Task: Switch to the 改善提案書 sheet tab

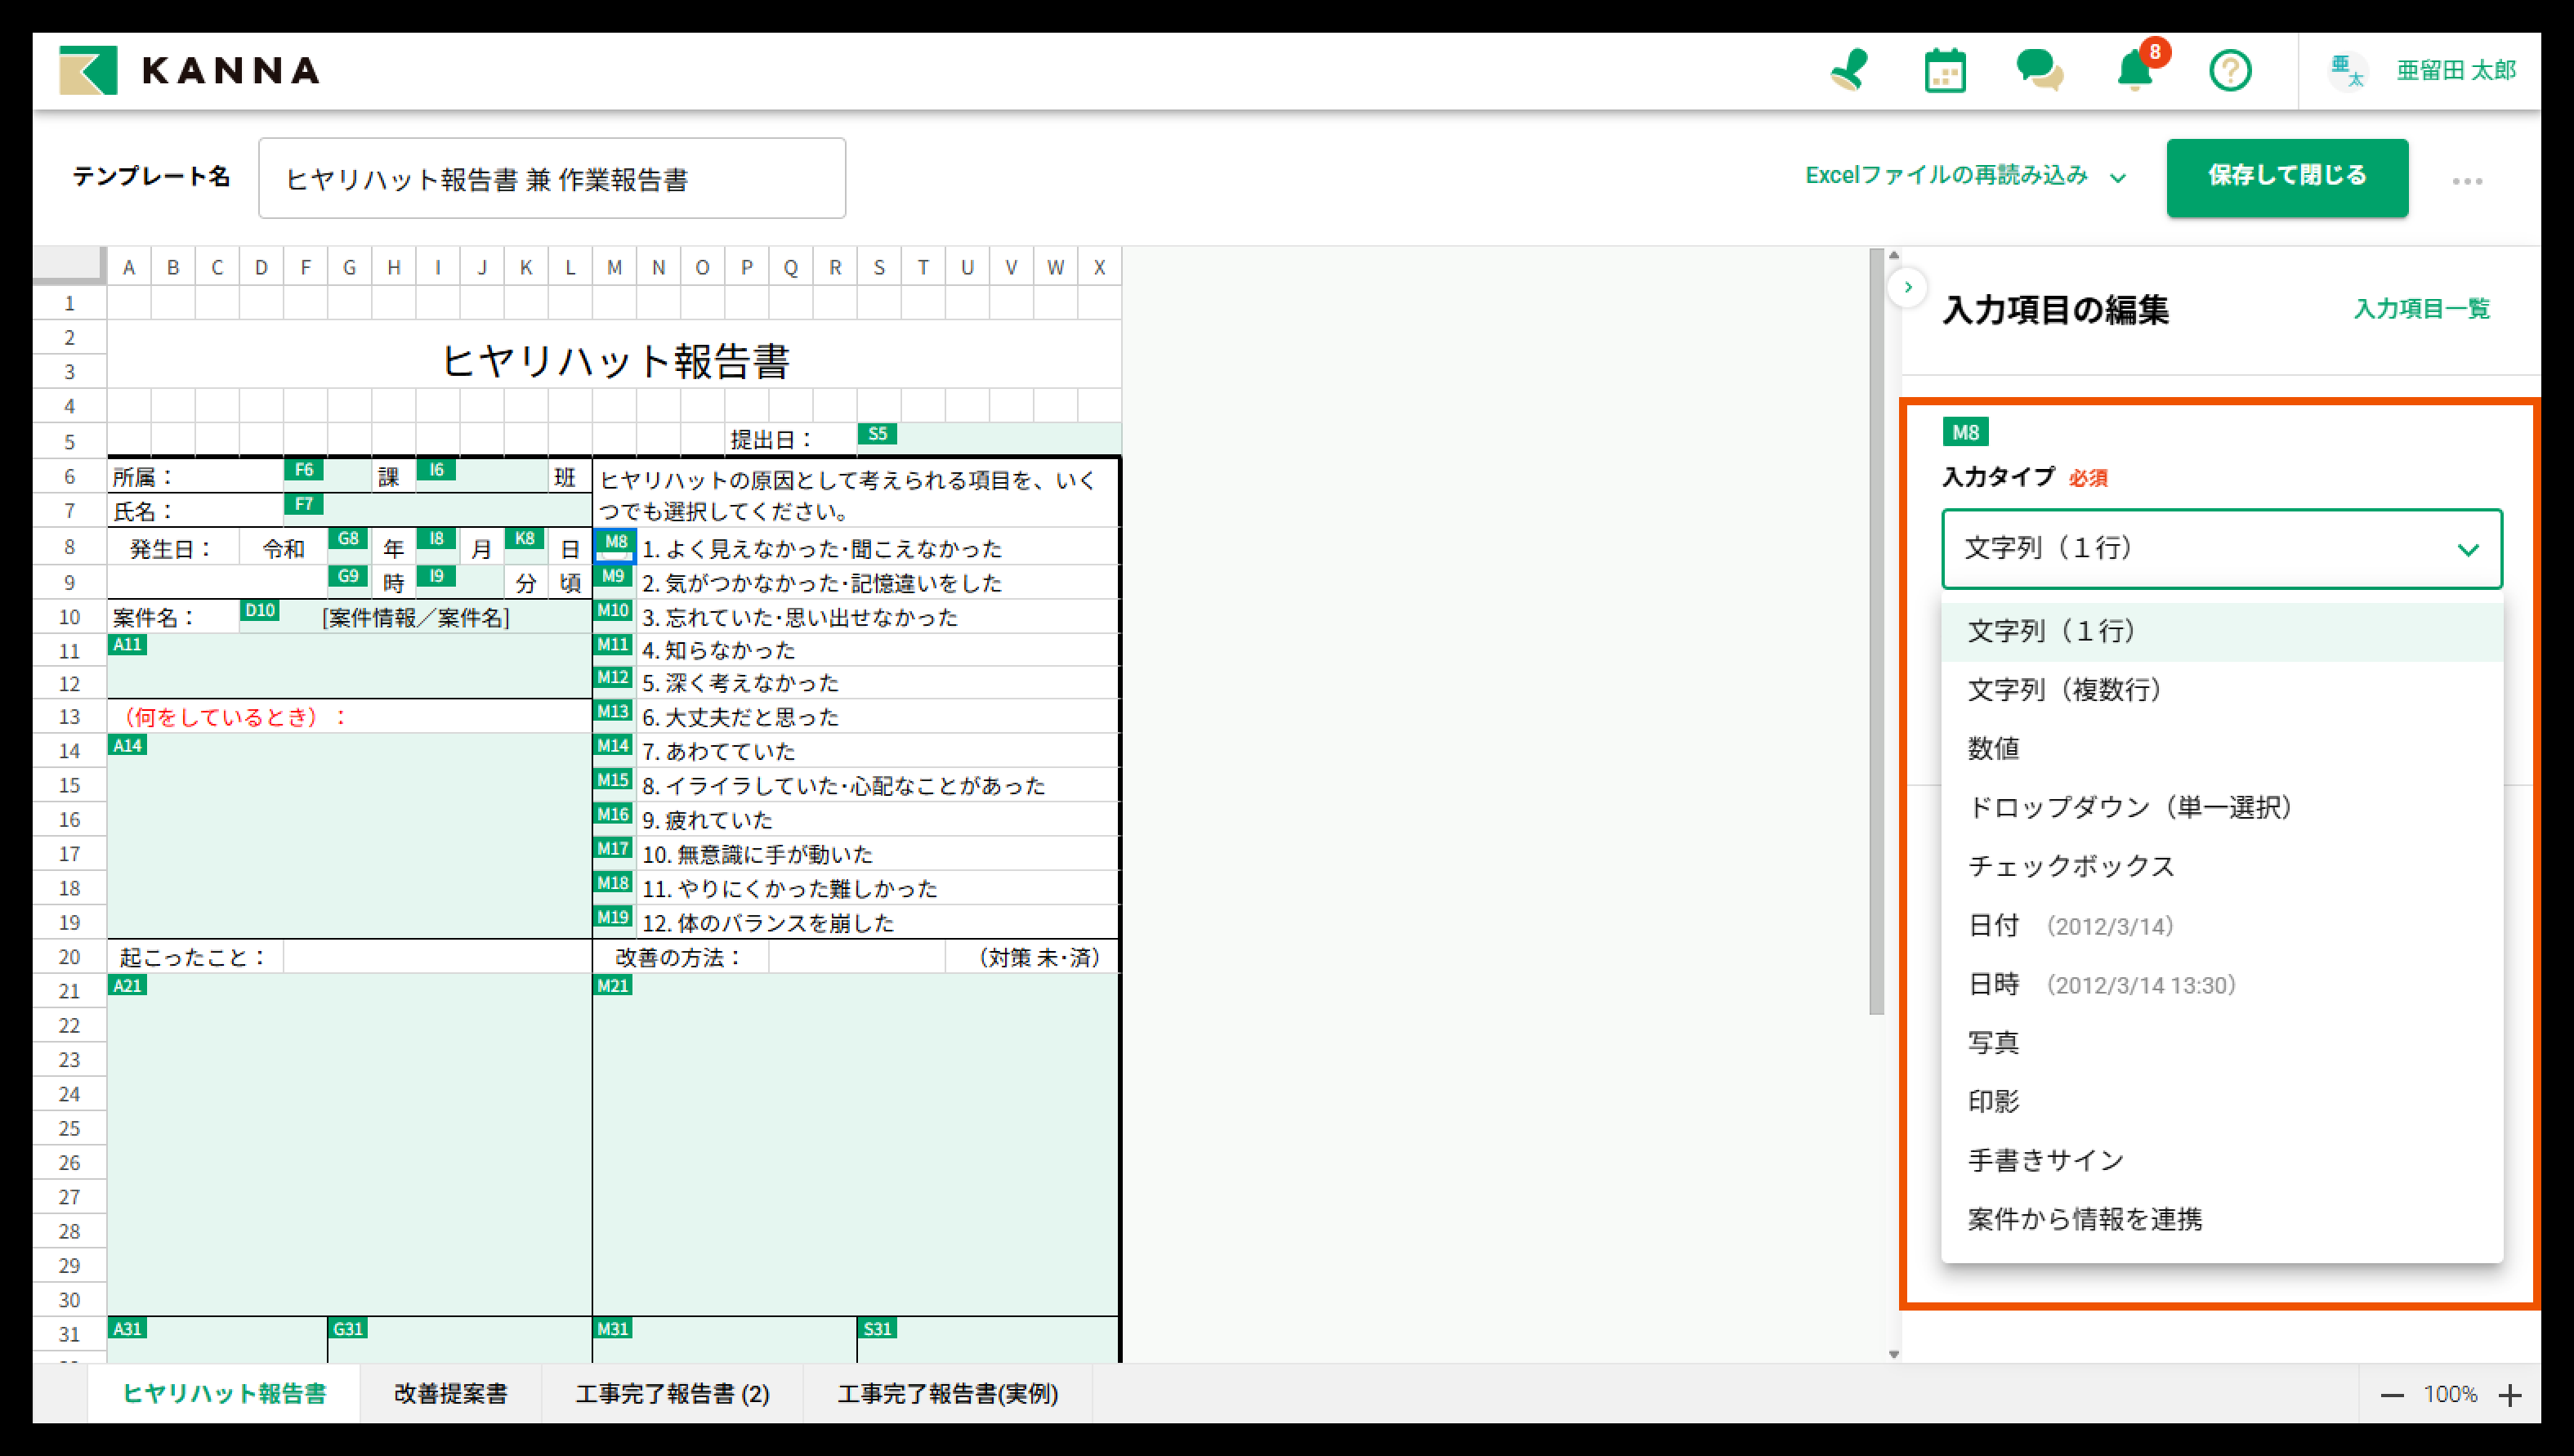Action: [450, 1393]
